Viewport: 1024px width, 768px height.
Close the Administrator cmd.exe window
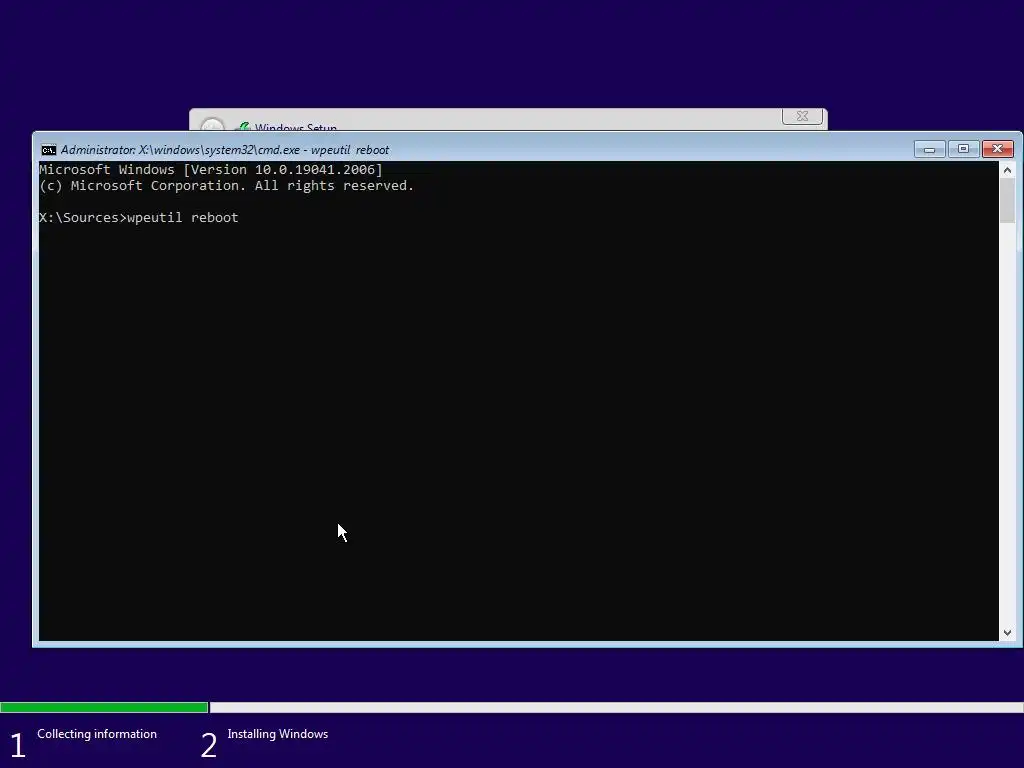pyautogui.click(x=997, y=150)
